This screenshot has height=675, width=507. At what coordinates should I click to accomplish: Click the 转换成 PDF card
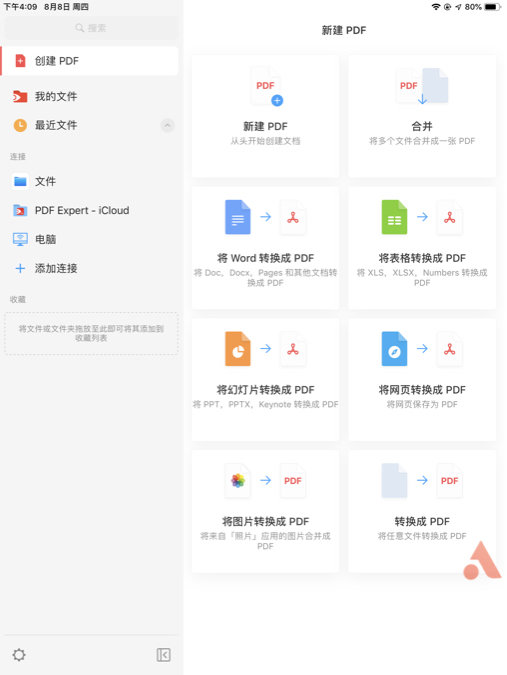(x=422, y=511)
